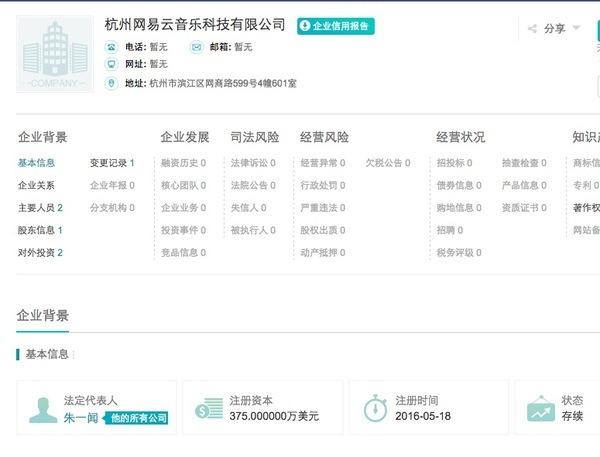Image resolution: width=600 pixels, height=457 pixels.
Task: Click 动产抵押 0 item
Action: [323, 253]
